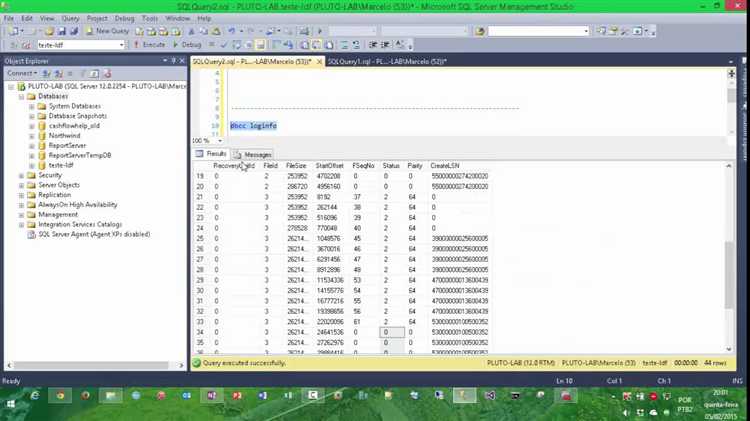Open the Query menu
Screen dimensions: 750x421
point(70,18)
